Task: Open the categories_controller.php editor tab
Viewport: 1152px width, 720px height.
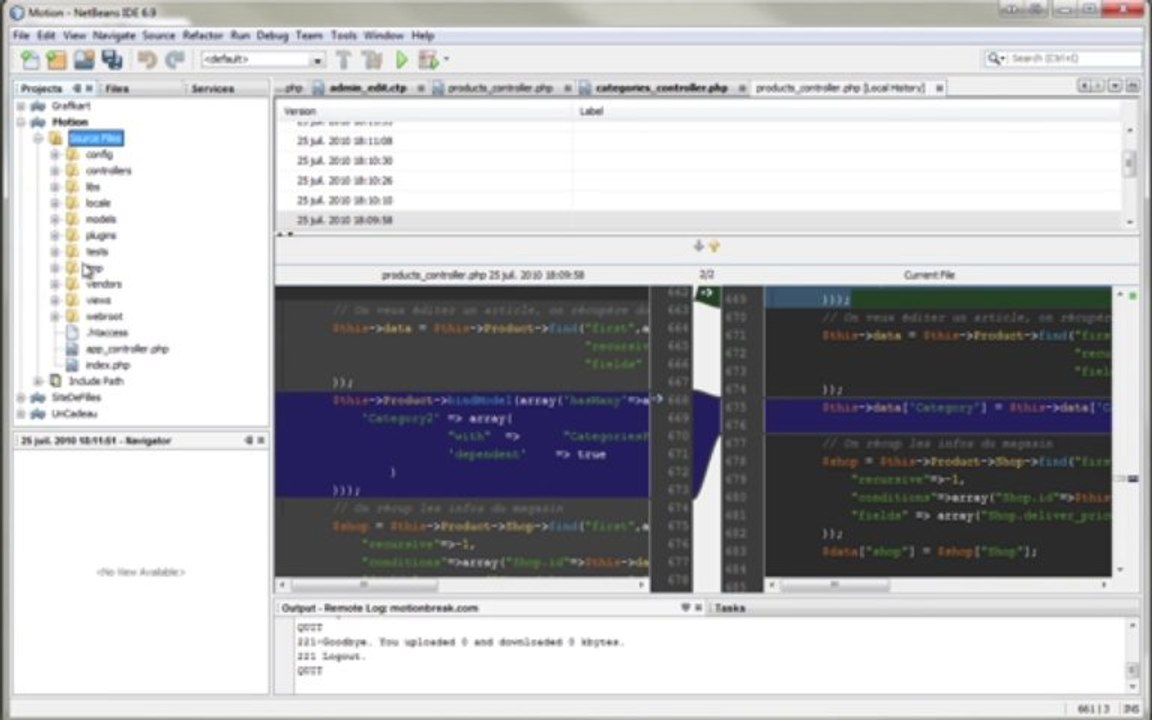Action: coord(661,88)
